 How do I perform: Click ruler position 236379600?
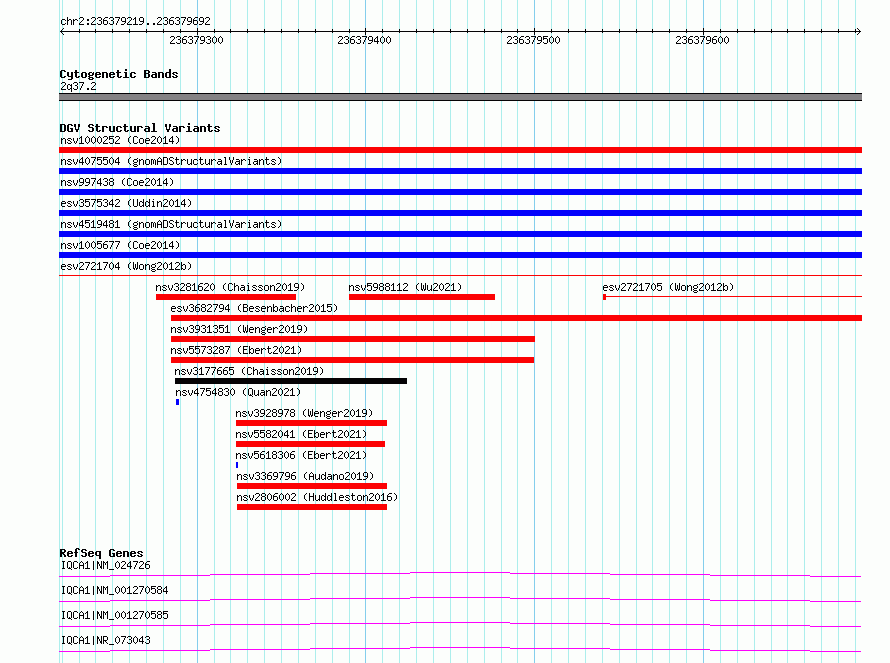[702, 40]
